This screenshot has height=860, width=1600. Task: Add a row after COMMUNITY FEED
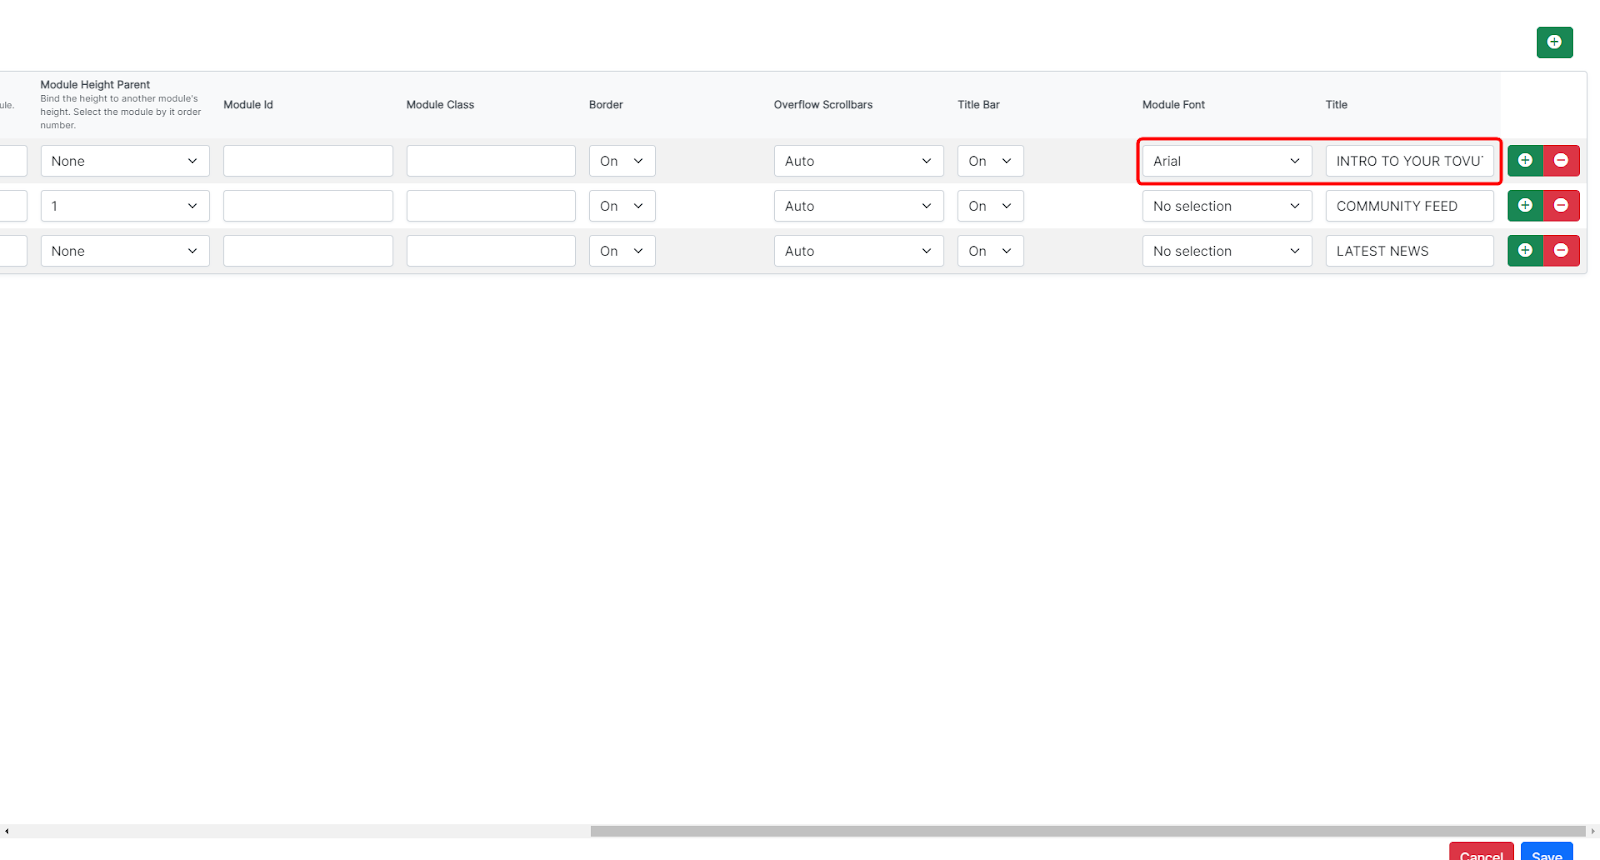pyautogui.click(x=1525, y=205)
